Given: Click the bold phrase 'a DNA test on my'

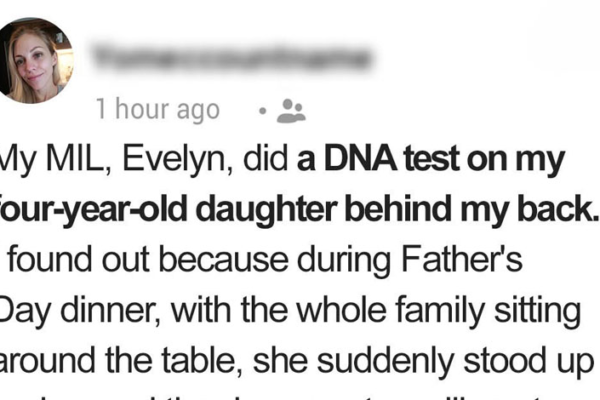Looking at the screenshot, I should pos(434,161).
